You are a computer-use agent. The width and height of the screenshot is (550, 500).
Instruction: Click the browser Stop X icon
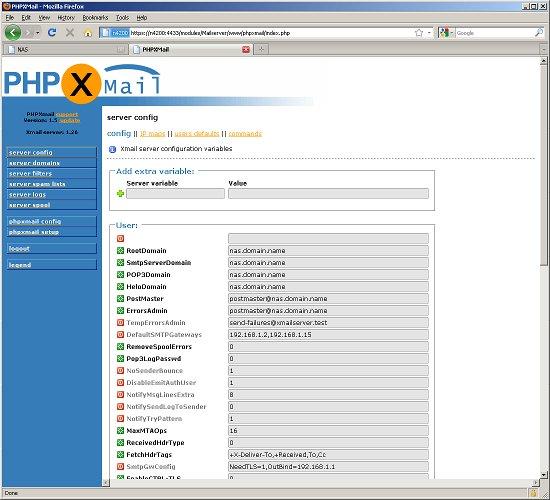pyautogui.click(x=70, y=33)
